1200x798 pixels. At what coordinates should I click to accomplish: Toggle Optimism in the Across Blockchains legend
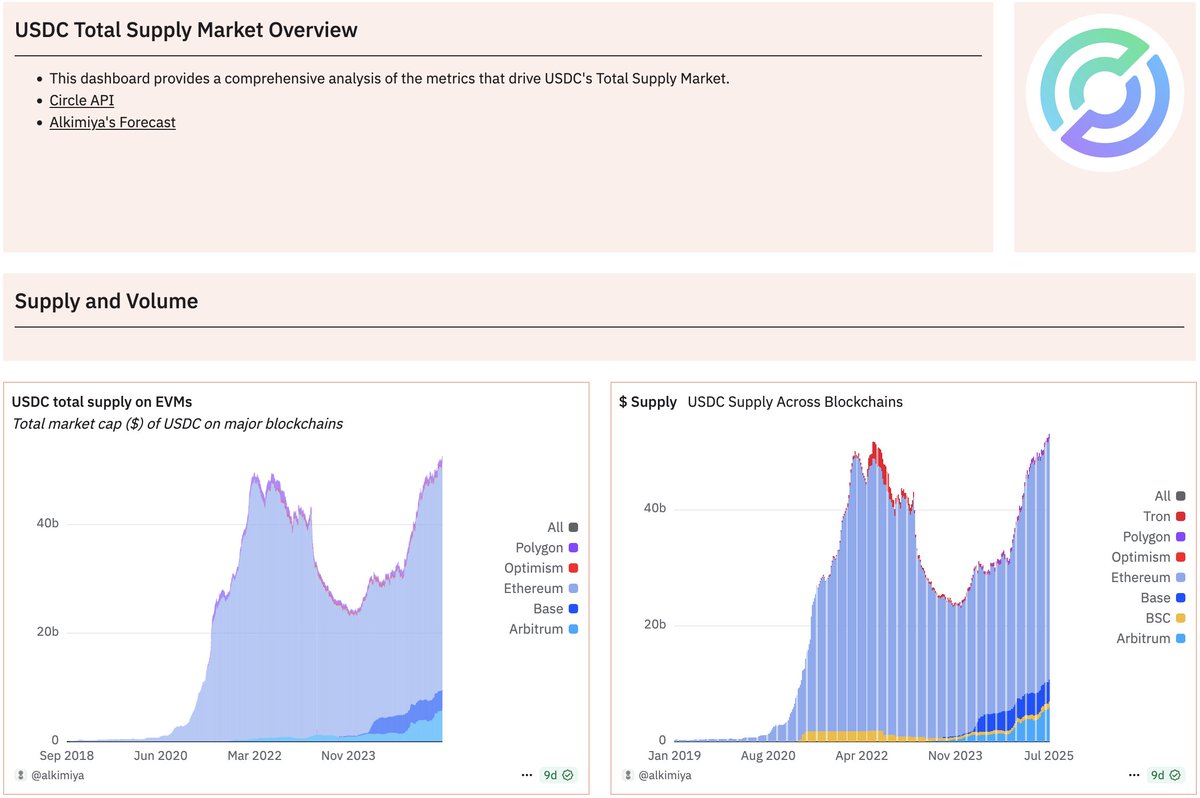1149,557
